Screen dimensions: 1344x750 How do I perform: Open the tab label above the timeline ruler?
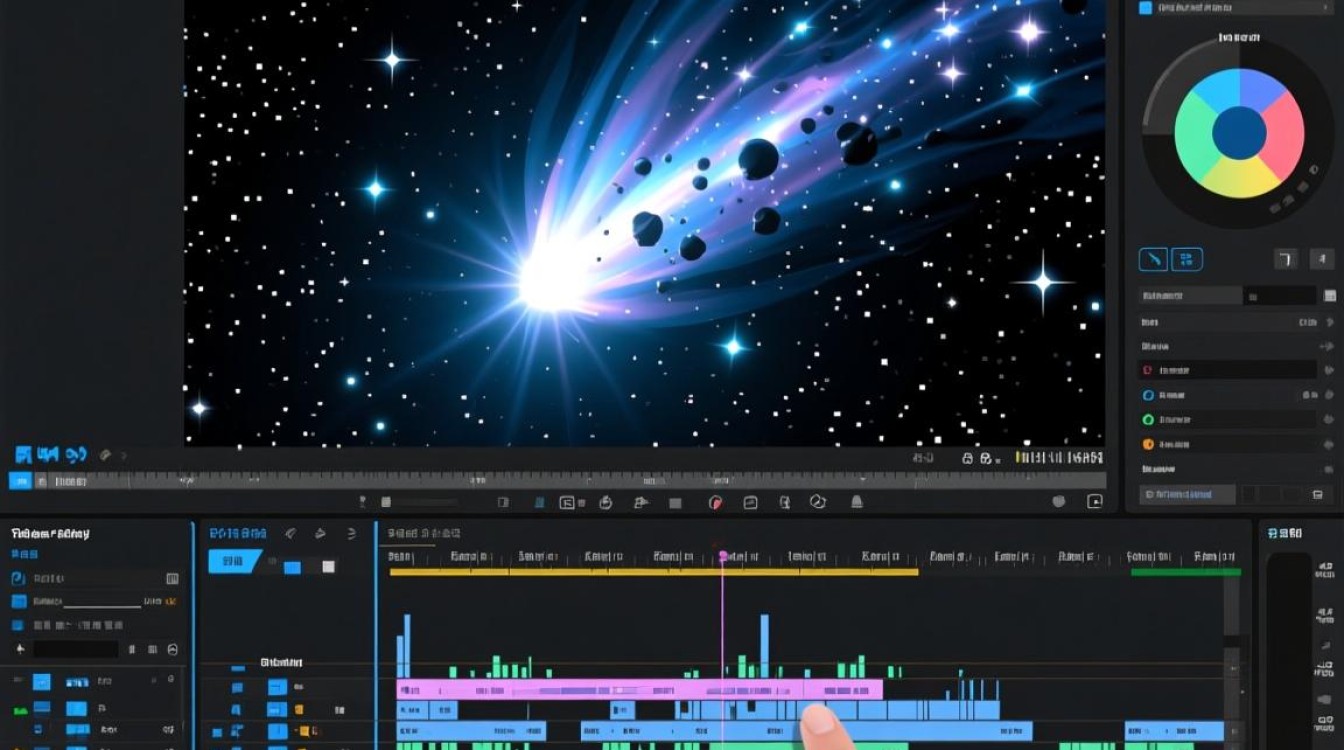[424, 534]
